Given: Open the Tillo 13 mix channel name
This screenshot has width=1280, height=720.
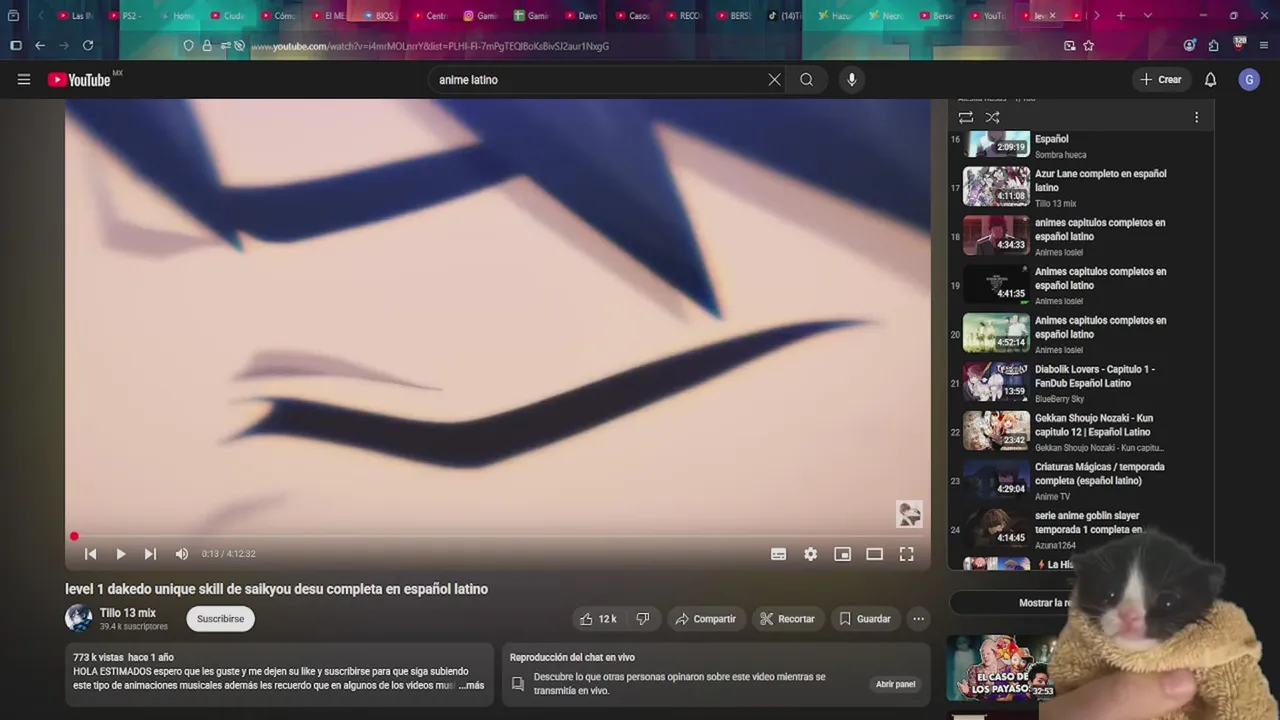Looking at the screenshot, I should pyautogui.click(x=128, y=613).
